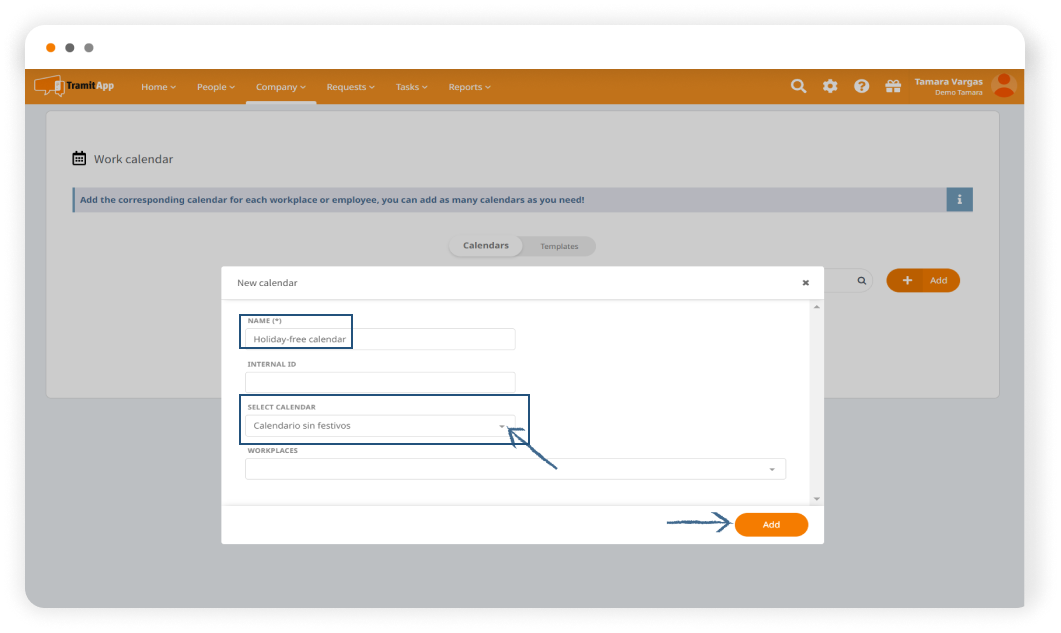Click the help question mark icon
The width and height of the screenshot is (1061, 633).
[861, 87]
